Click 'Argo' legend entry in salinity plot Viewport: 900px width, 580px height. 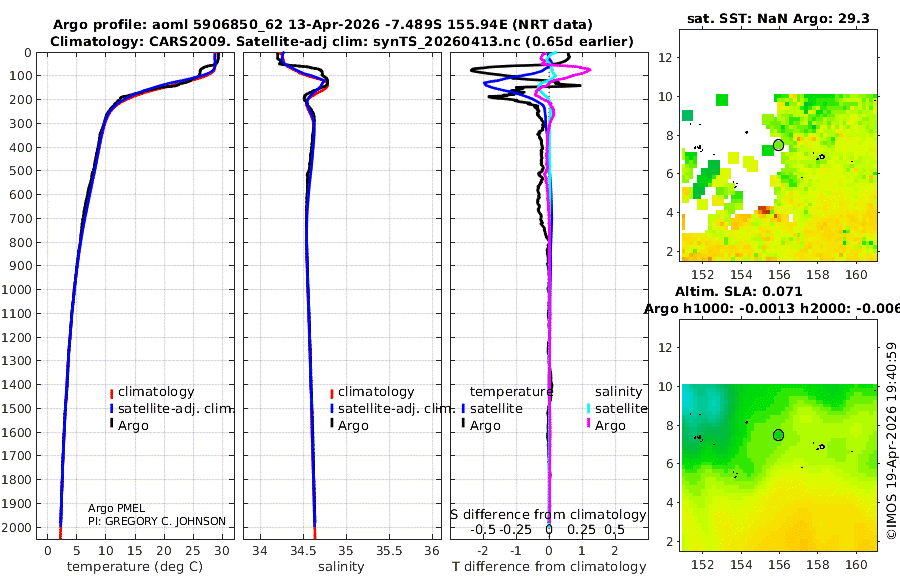click(353, 426)
